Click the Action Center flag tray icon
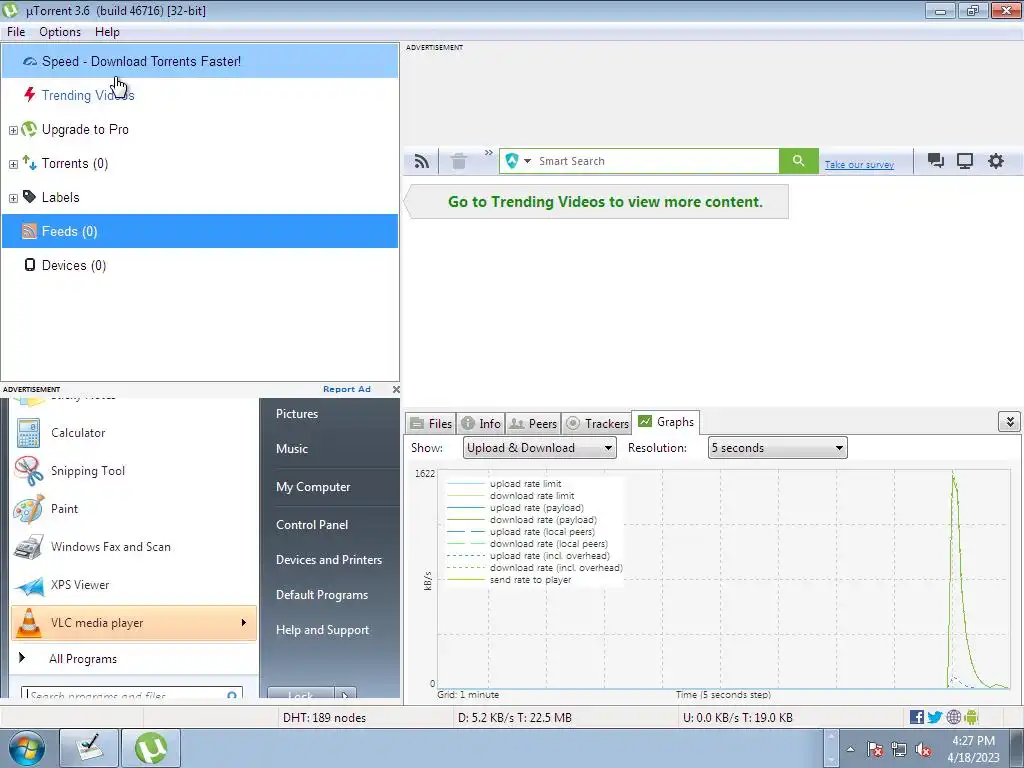 point(875,749)
